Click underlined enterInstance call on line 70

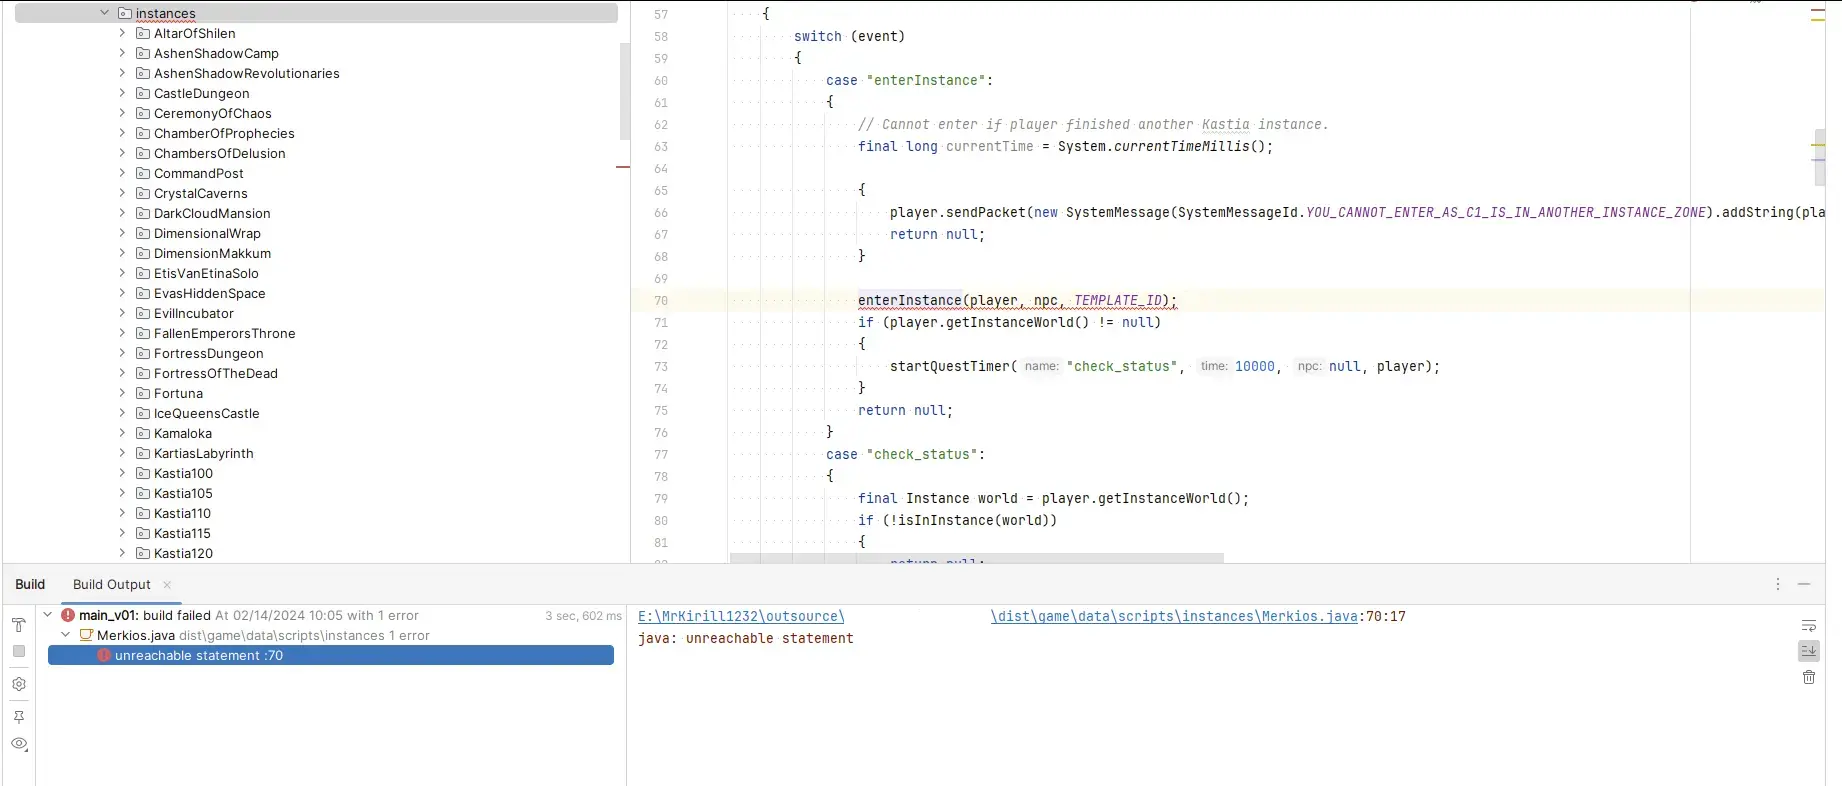[x=909, y=300]
